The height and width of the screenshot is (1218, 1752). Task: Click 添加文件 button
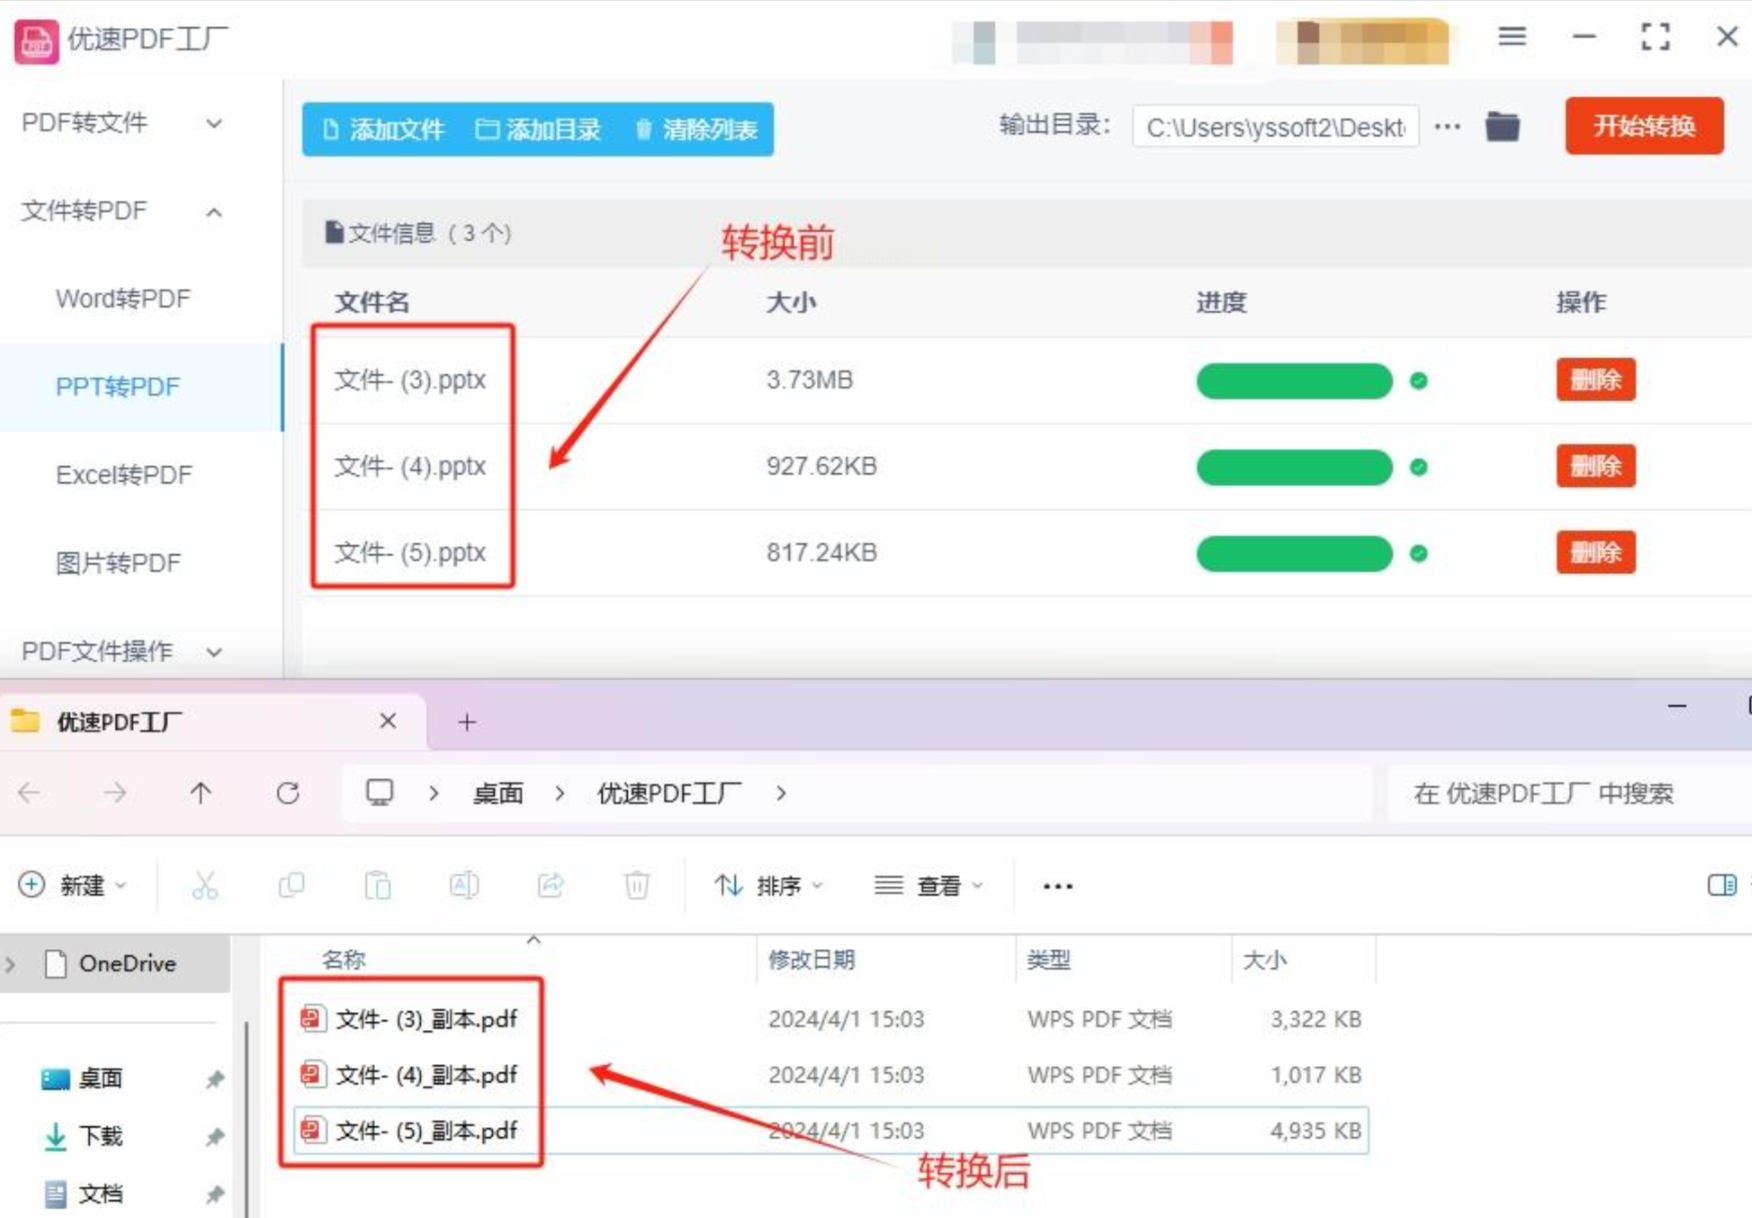click(x=384, y=129)
